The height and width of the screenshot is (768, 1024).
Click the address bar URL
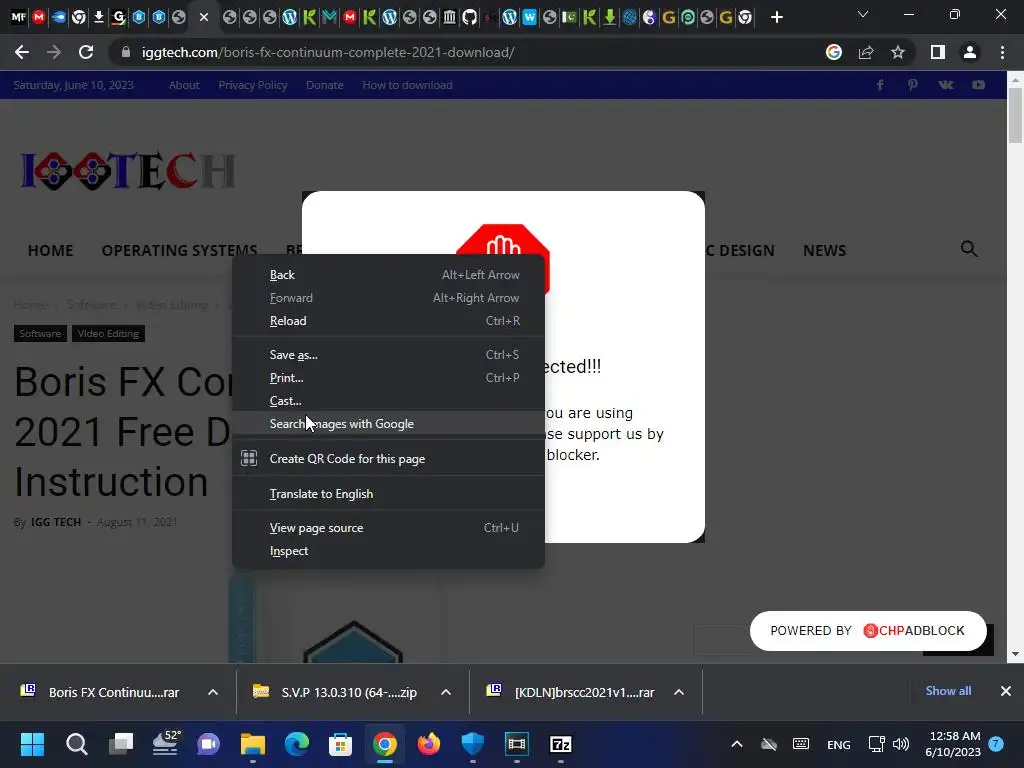pyautogui.click(x=328, y=52)
